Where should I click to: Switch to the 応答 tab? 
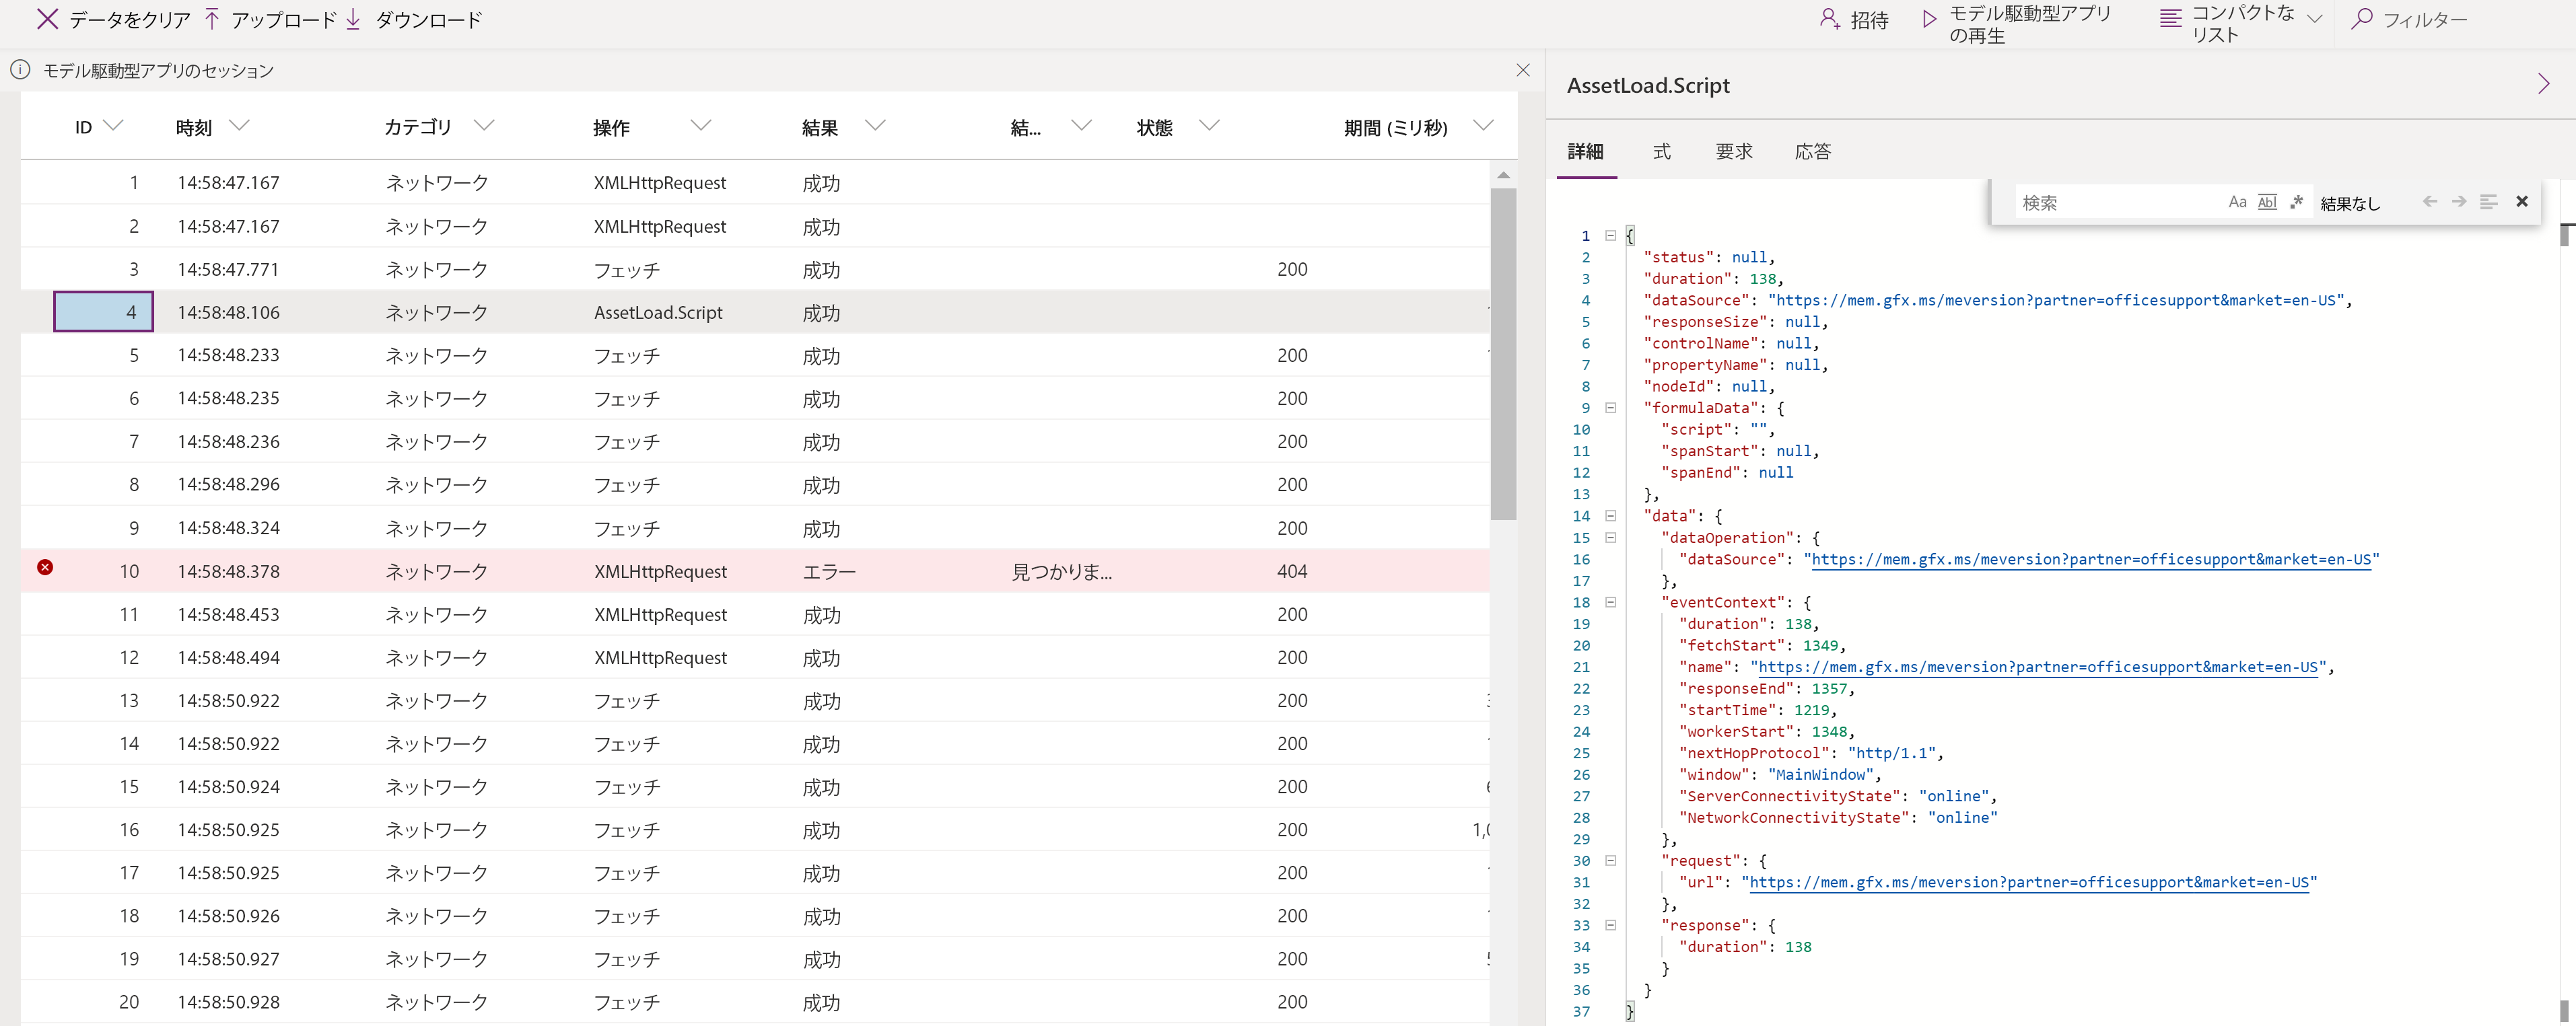(1812, 151)
